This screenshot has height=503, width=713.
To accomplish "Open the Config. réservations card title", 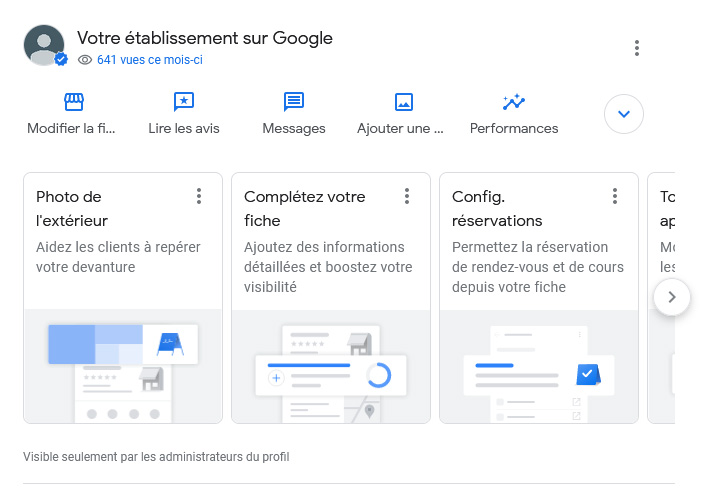I will (497, 208).
